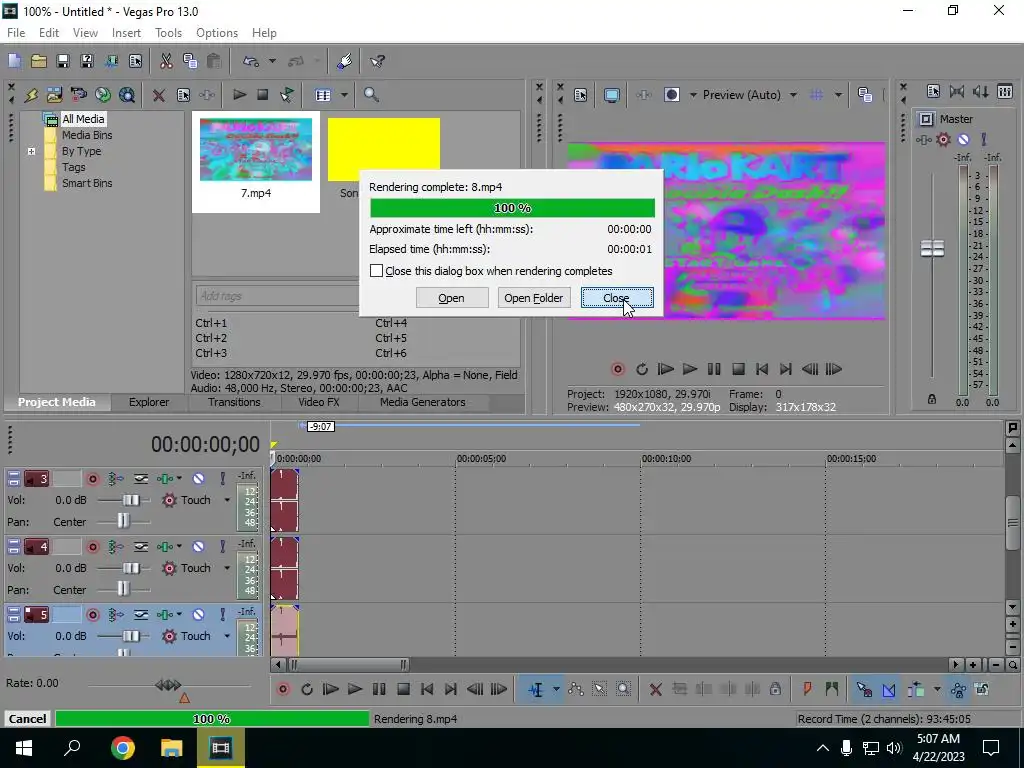Click Split screen view icon in preview toolbar

[x=671, y=95]
